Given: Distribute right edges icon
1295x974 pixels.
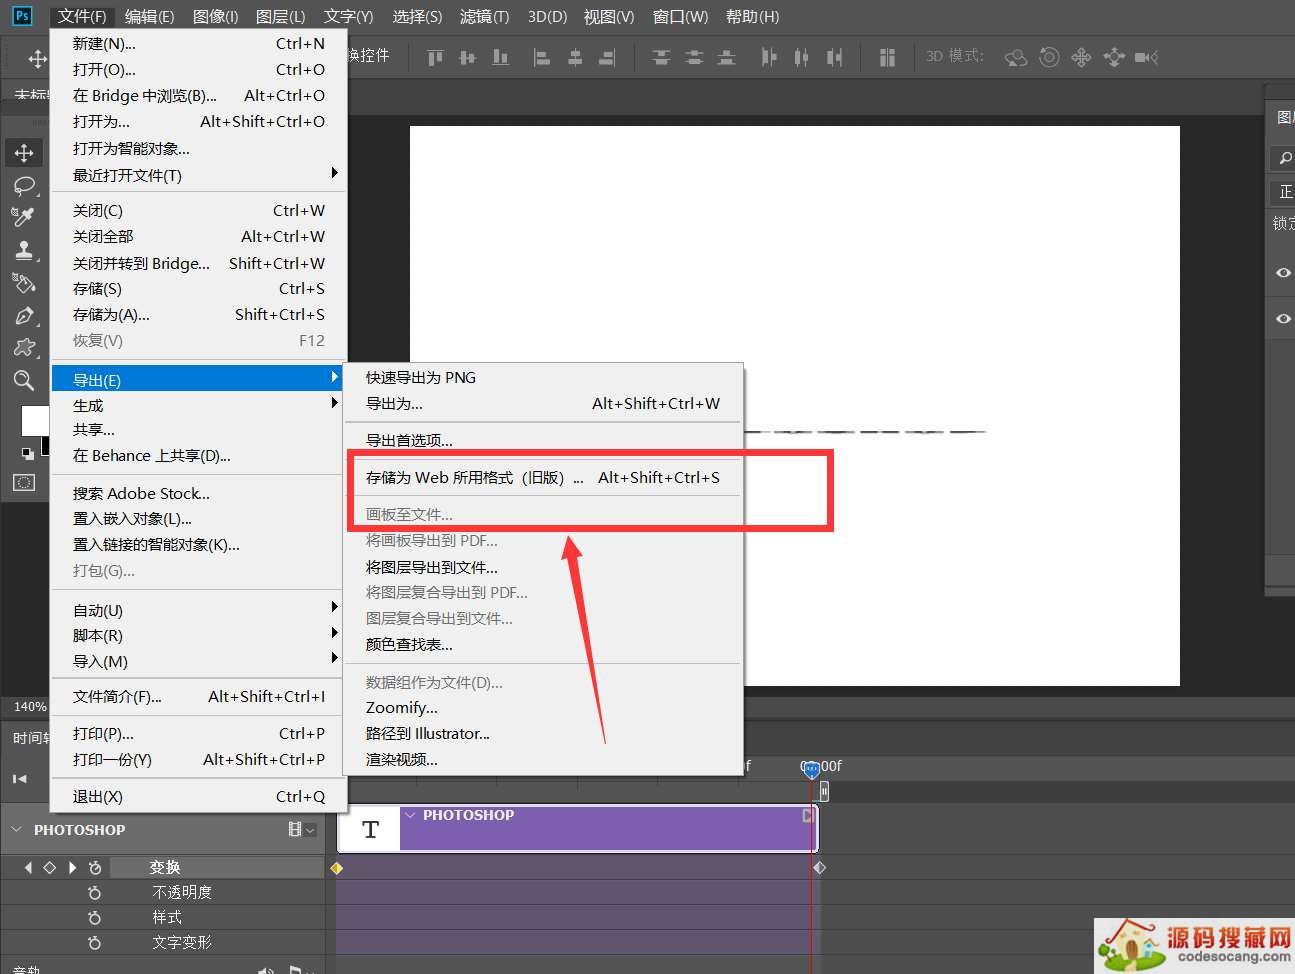Looking at the screenshot, I should 834,58.
